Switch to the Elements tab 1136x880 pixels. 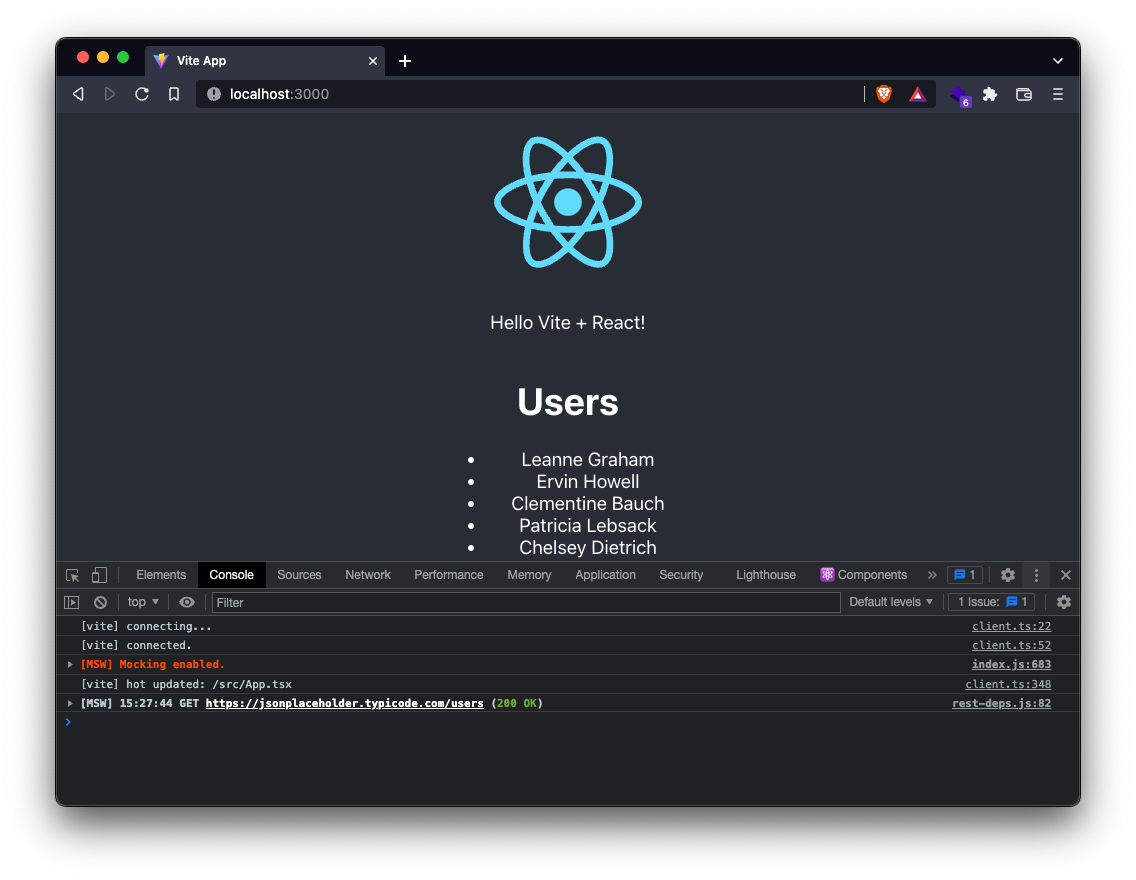pos(161,575)
